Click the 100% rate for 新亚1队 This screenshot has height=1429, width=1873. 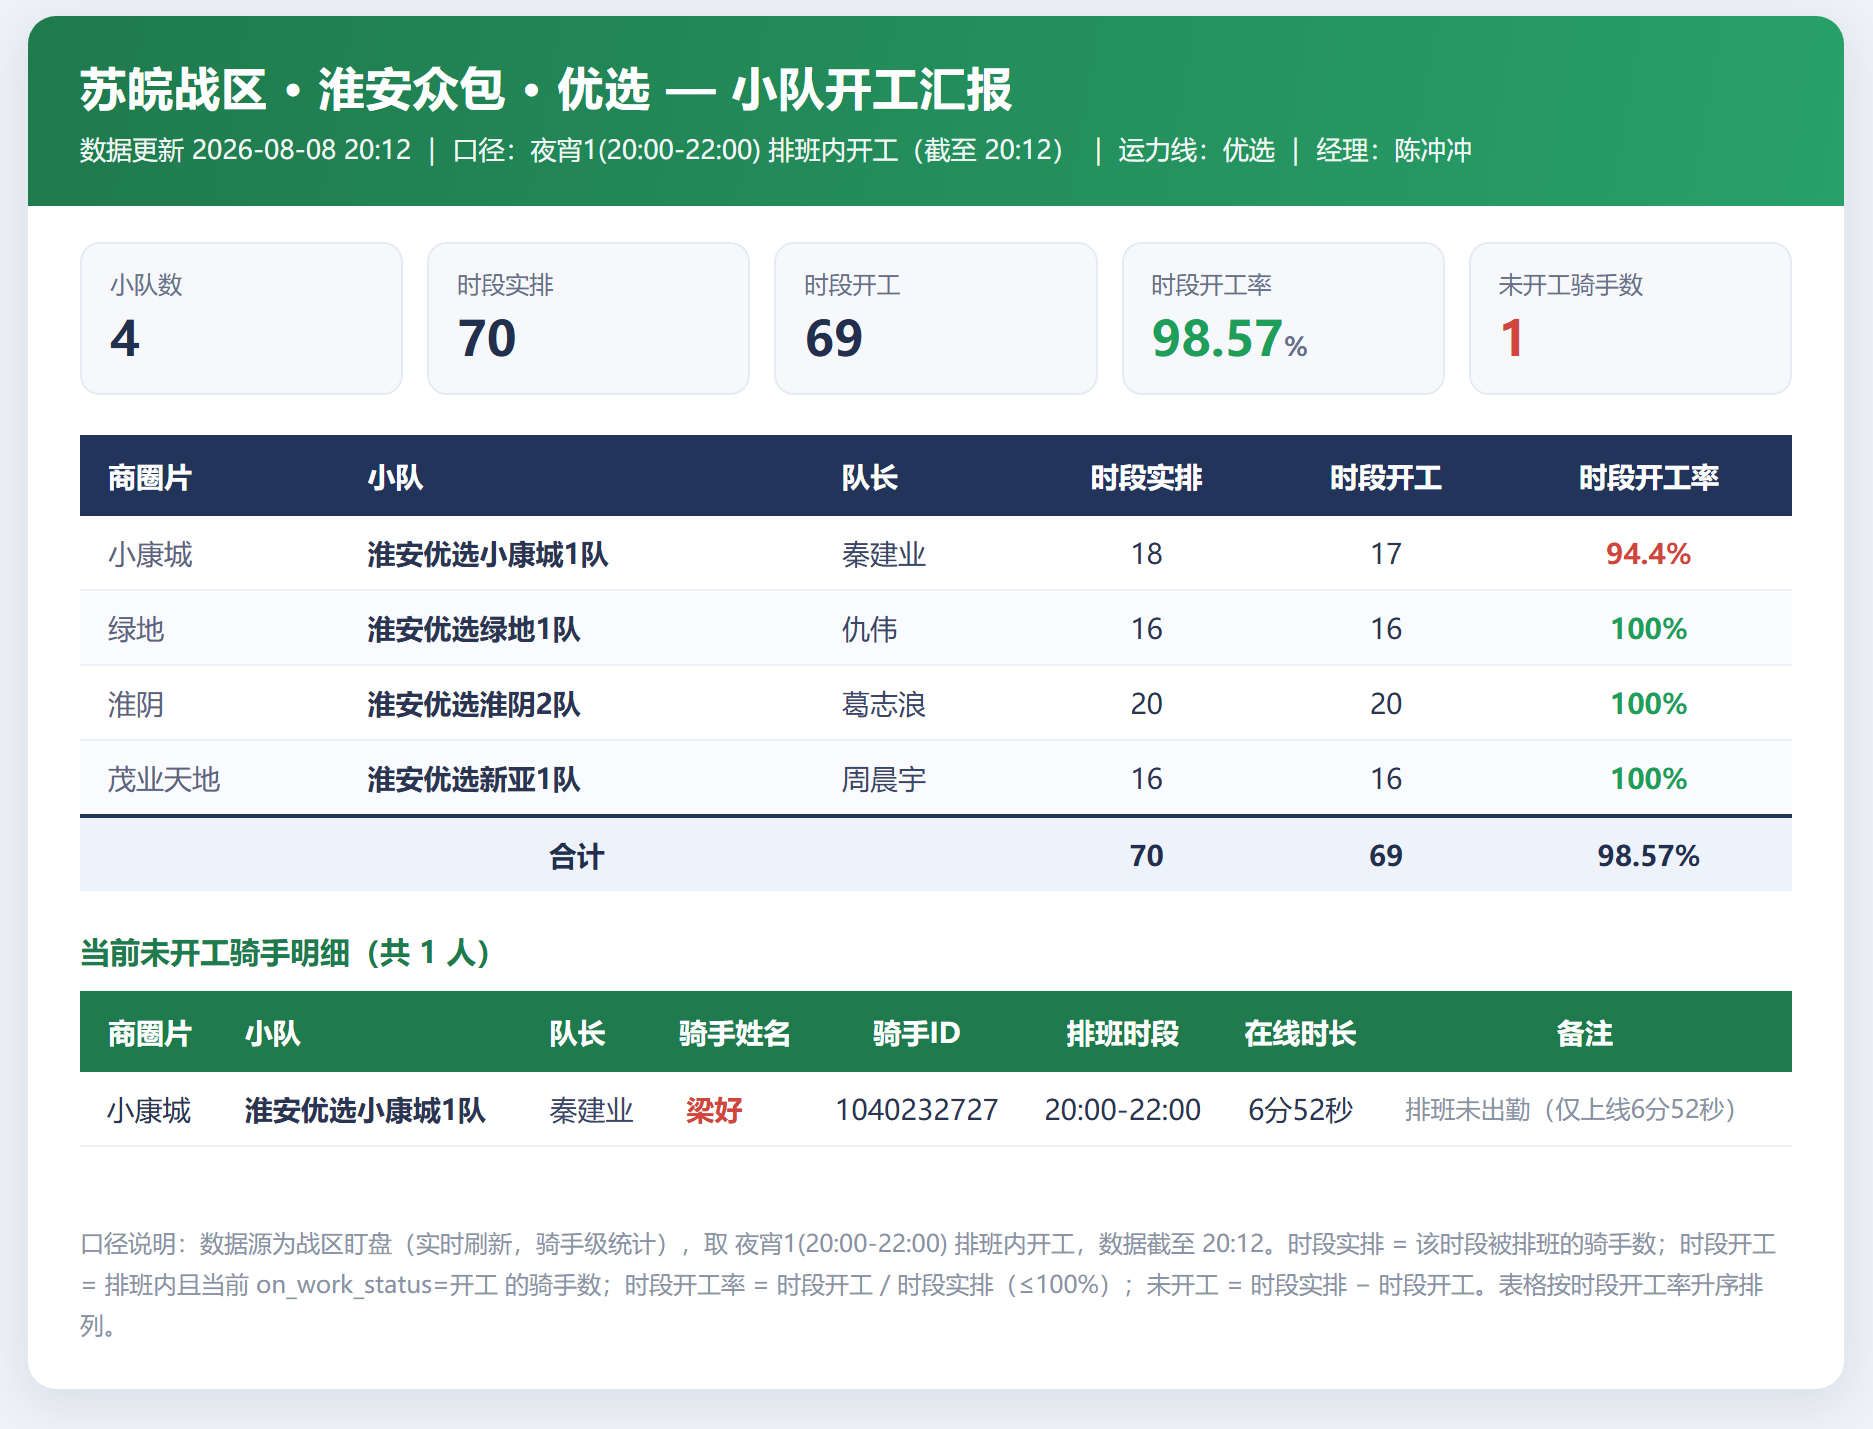click(x=1648, y=779)
